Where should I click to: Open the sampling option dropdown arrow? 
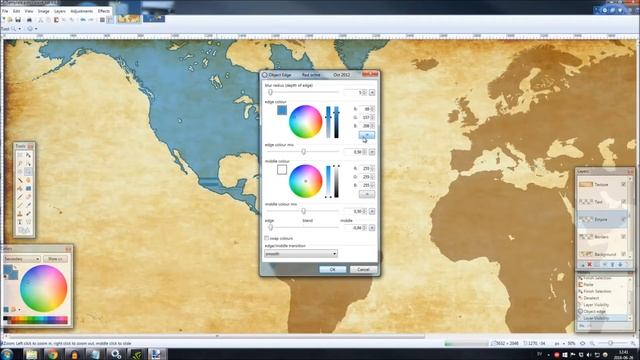click(36, 29)
